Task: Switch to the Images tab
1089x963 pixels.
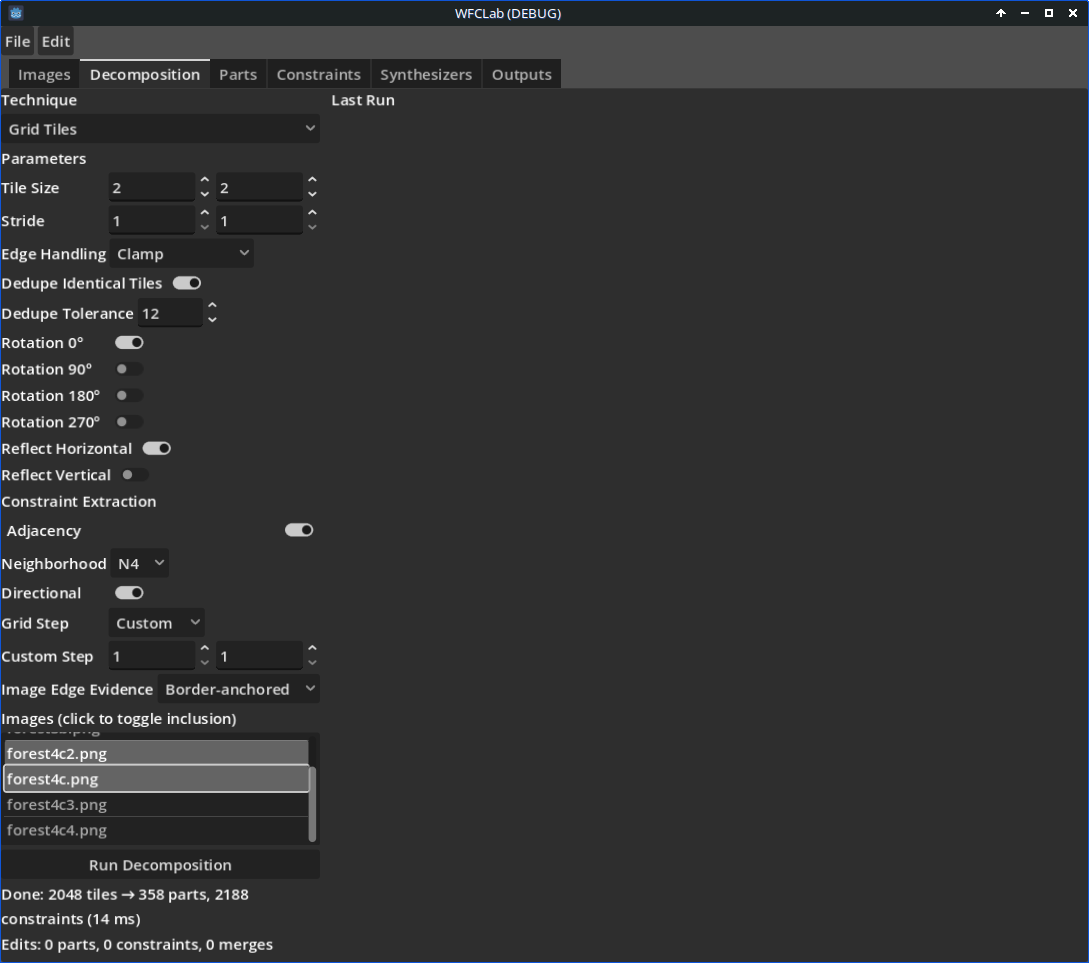Action: pos(44,74)
